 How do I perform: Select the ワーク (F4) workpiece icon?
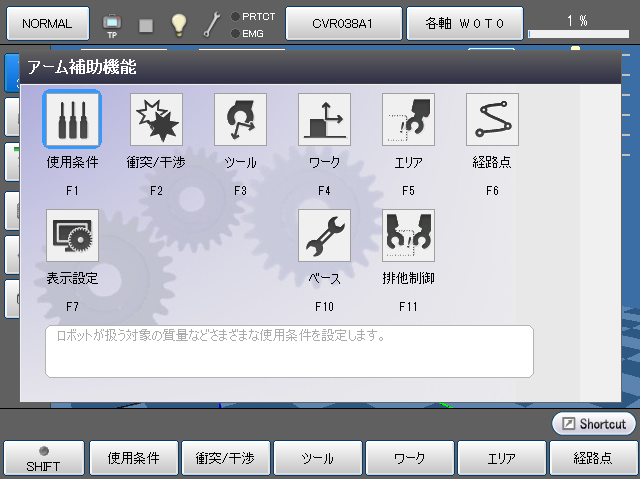click(x=324, y=120)
